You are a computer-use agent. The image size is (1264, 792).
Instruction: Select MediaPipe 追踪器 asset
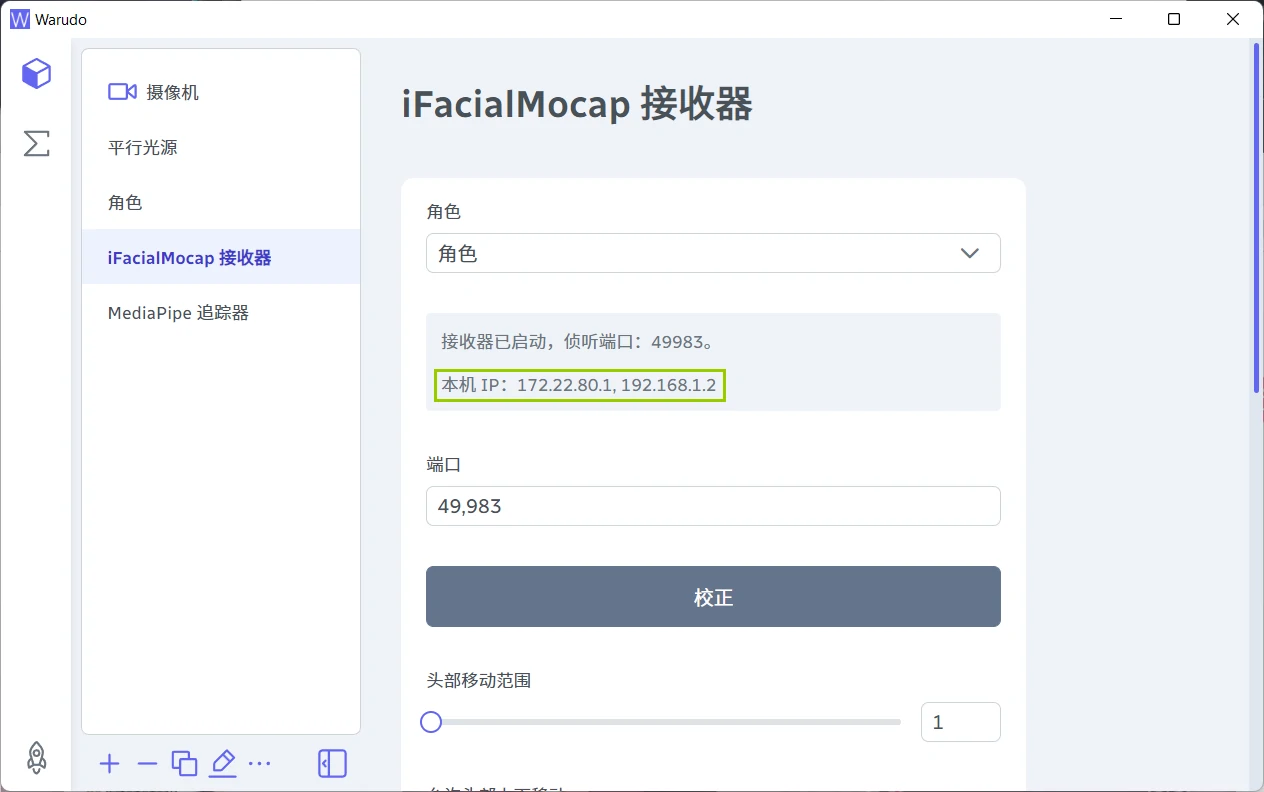[221, 313]
